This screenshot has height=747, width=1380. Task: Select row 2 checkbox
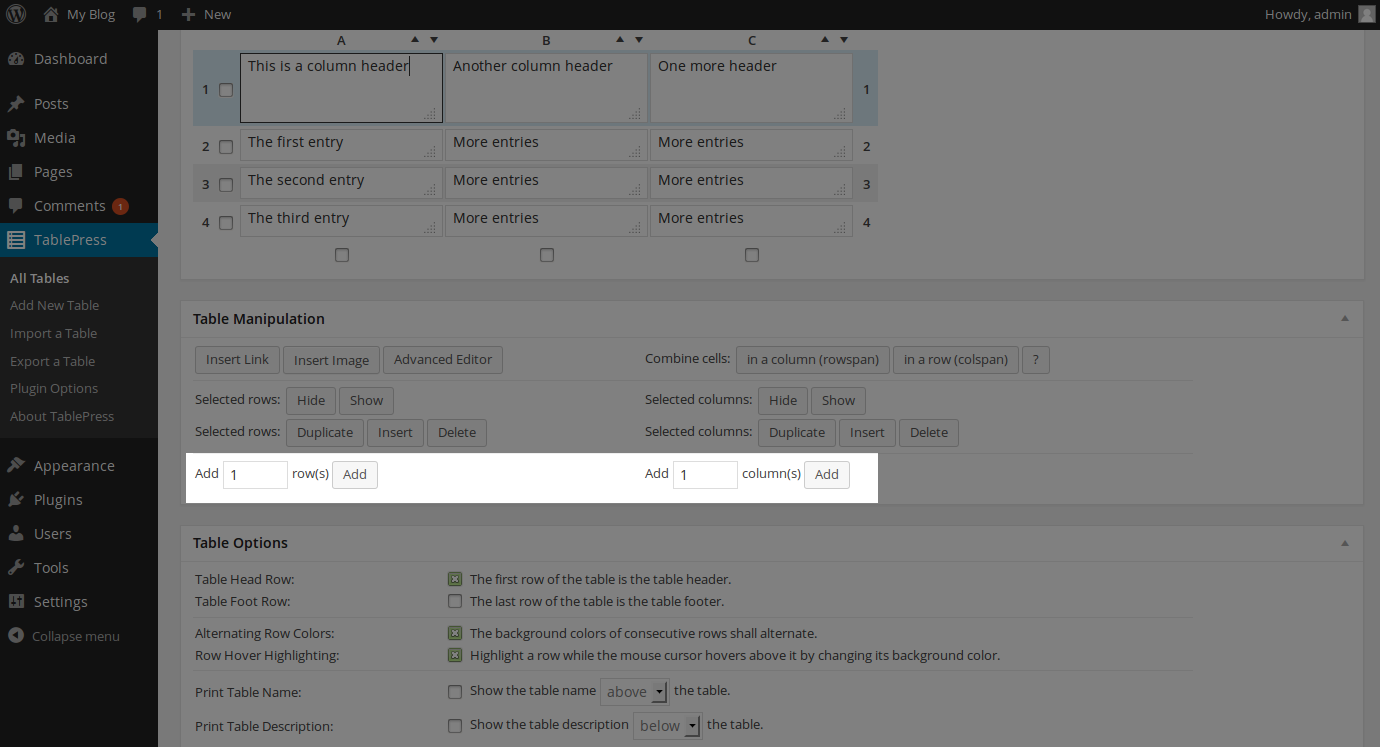(x=226, y=147)
